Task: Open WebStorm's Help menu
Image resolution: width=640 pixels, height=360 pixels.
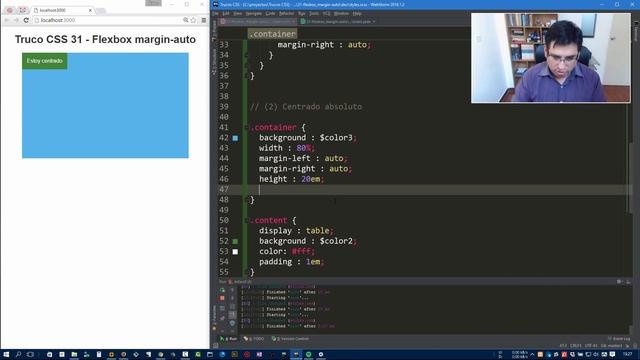Action: click(357, 13)
